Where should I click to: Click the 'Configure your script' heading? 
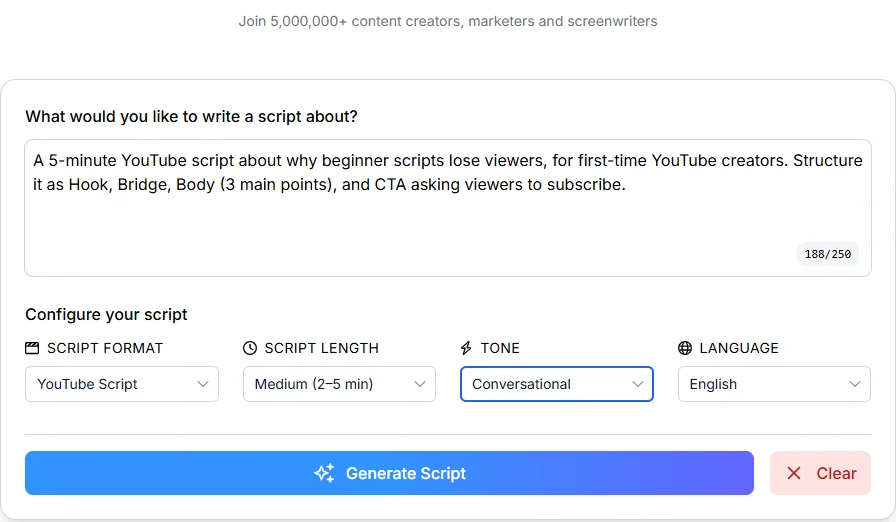[x=106, y=315]
